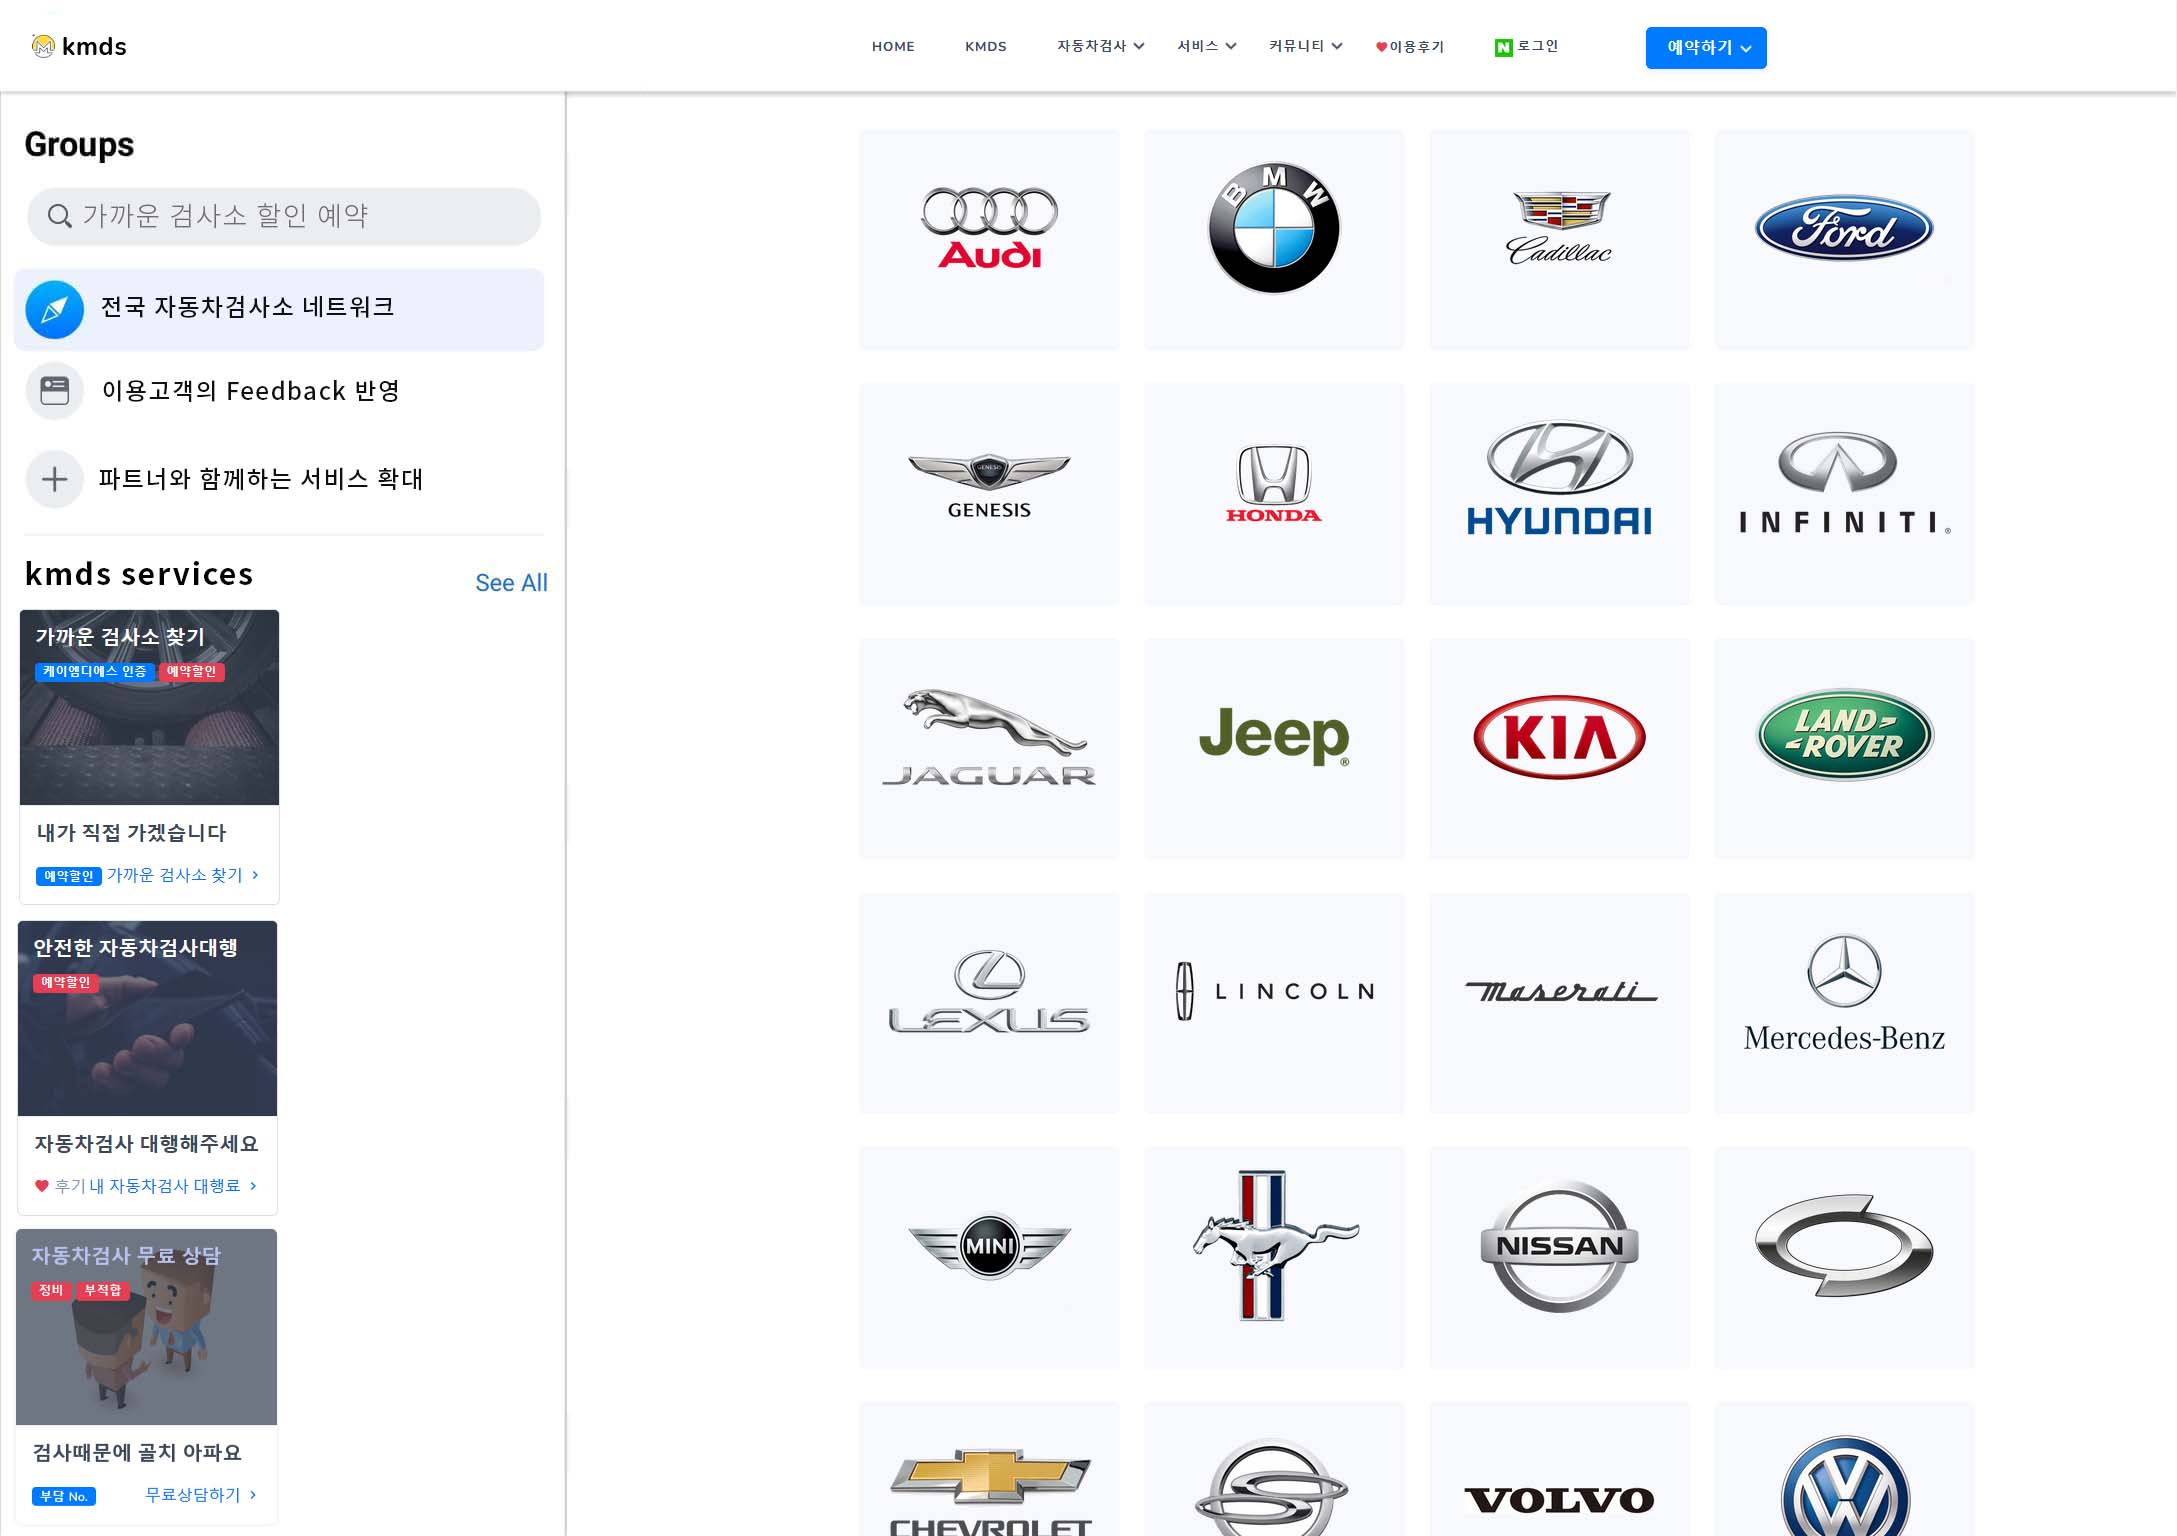Click the 예약할인 badge under 내가 직접 가겠습니다
This screenshot has width=2177, height=1536.
pyautogui.click(x=69, y=876)
